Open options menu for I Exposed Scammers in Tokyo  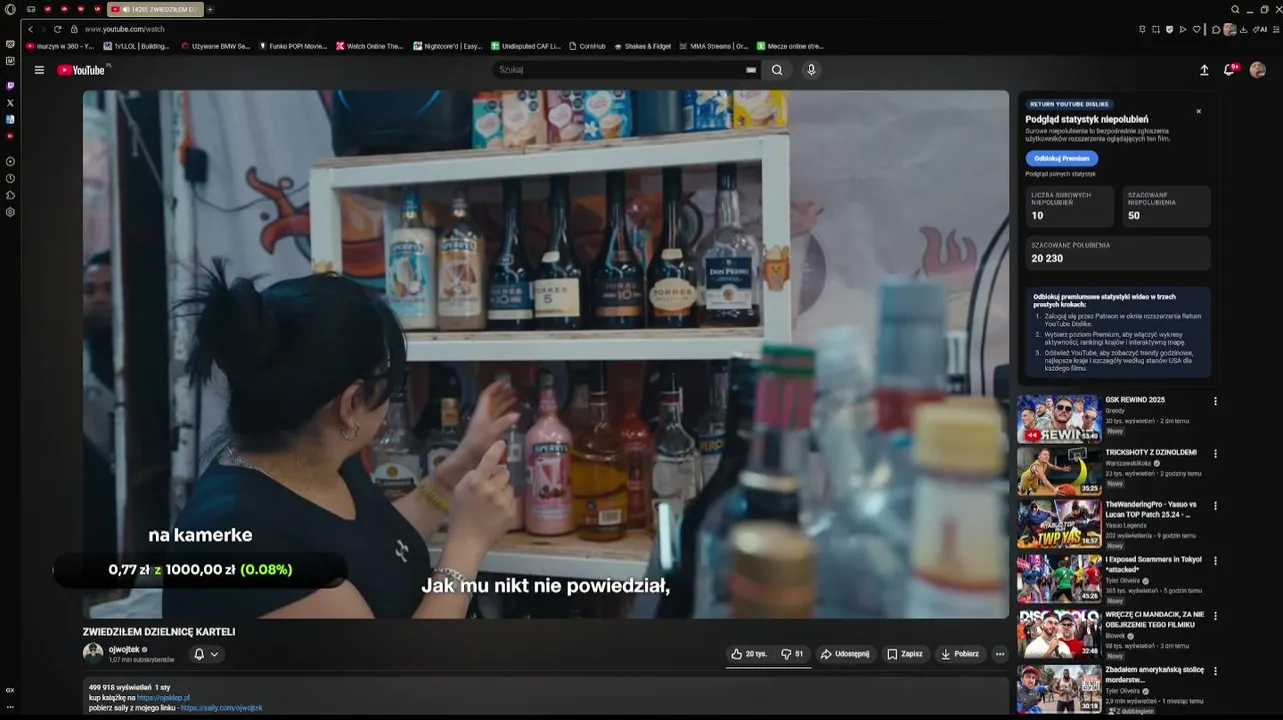coord(1216,561)
